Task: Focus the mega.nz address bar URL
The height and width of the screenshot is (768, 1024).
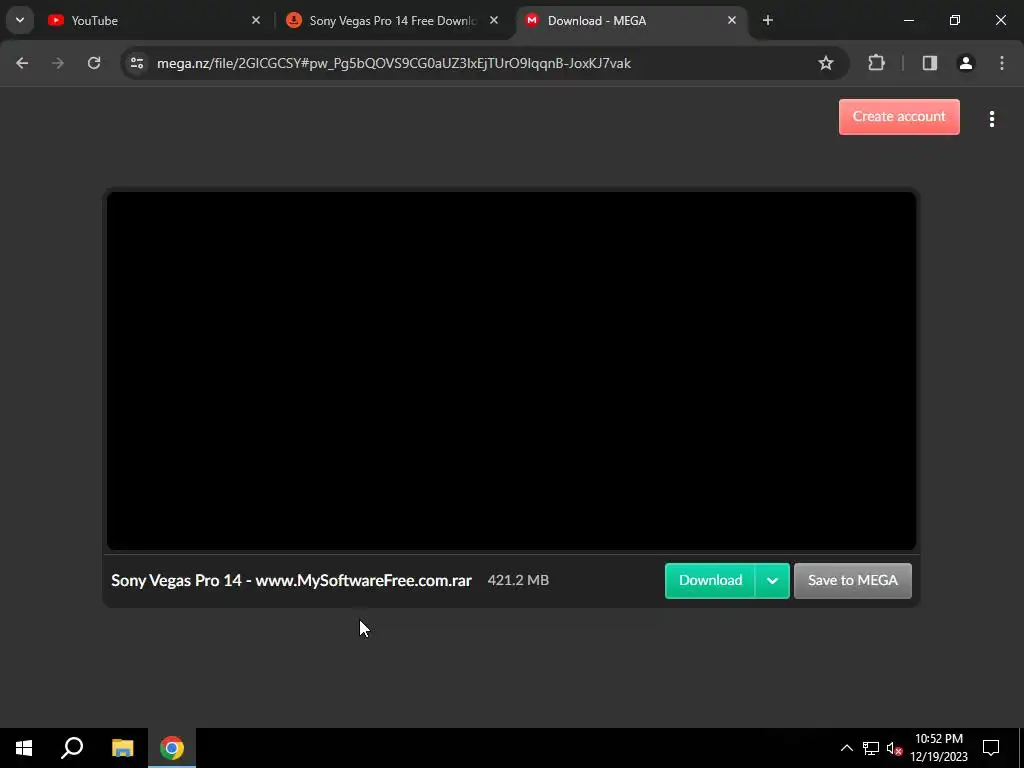Action: (x=394, y=63)
